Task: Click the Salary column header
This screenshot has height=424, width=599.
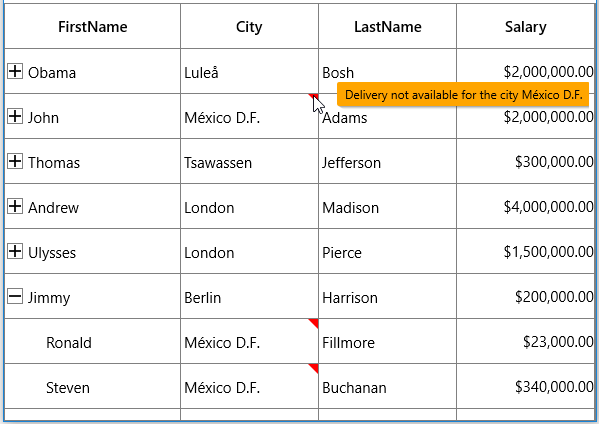Action: 525,26
